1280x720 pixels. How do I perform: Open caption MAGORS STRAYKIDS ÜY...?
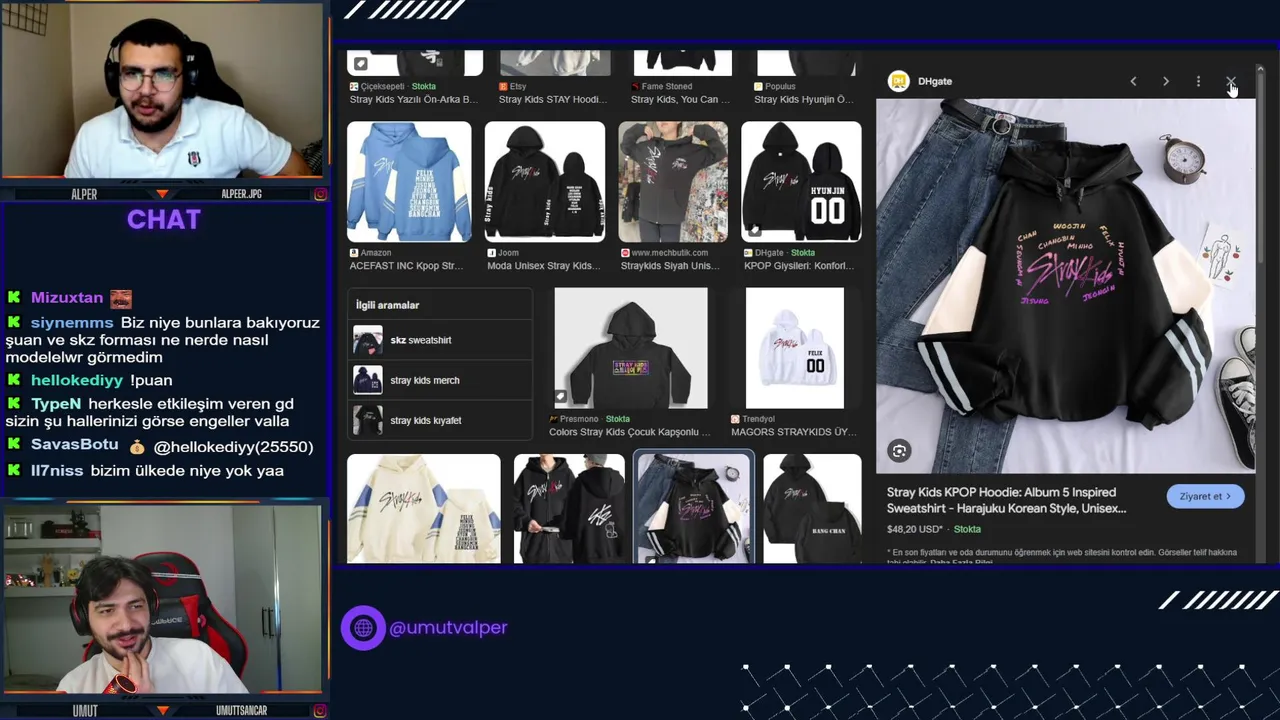tap(794, 432)
